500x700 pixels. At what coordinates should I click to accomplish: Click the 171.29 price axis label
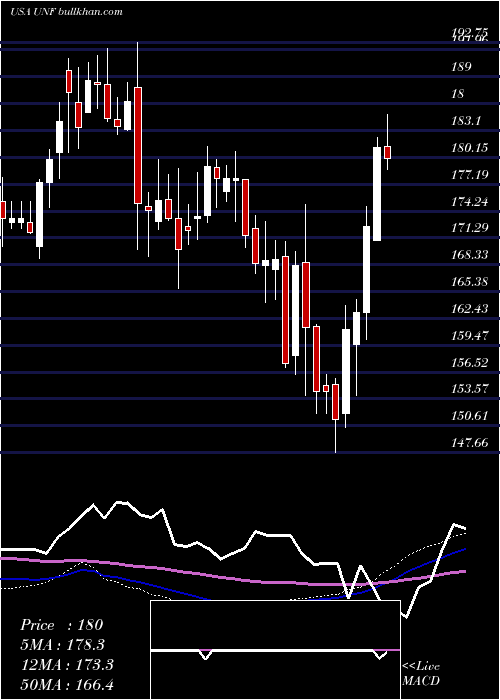(469, 228)
